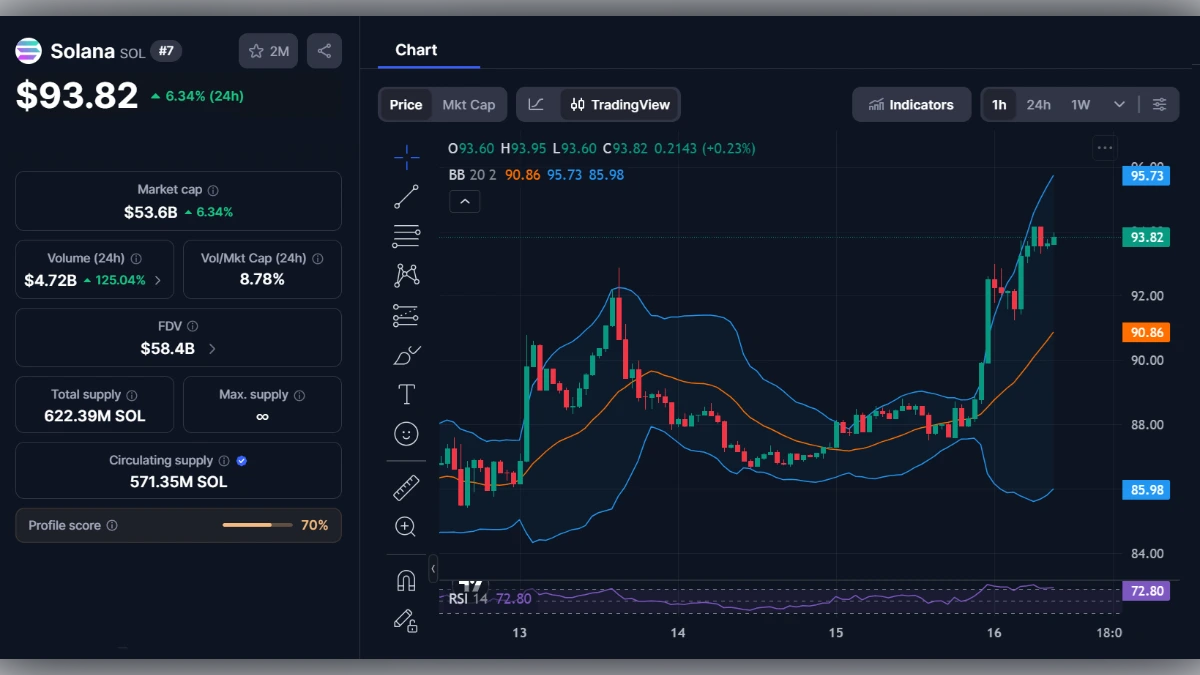Open the timeframe dropdown chevron
1200x675 pixels.
[x=1119, y=104]
